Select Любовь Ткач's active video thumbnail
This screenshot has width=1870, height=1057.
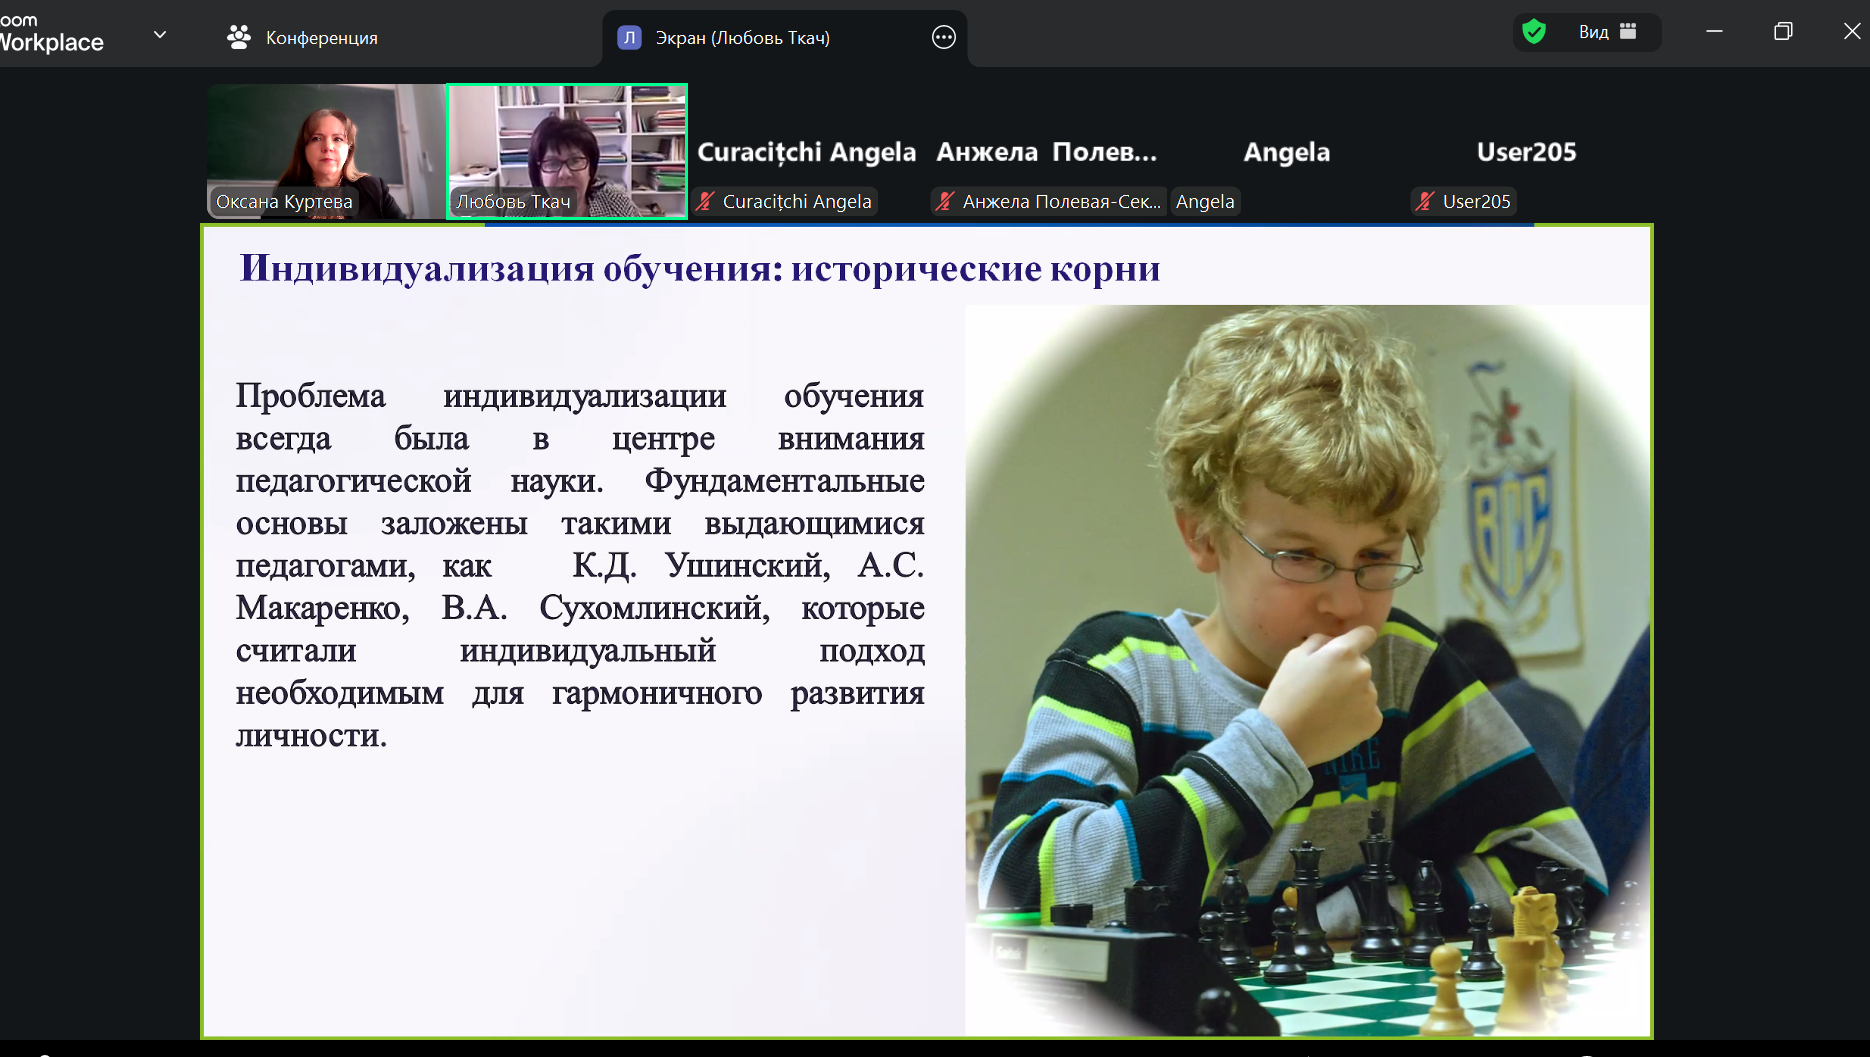567,150
